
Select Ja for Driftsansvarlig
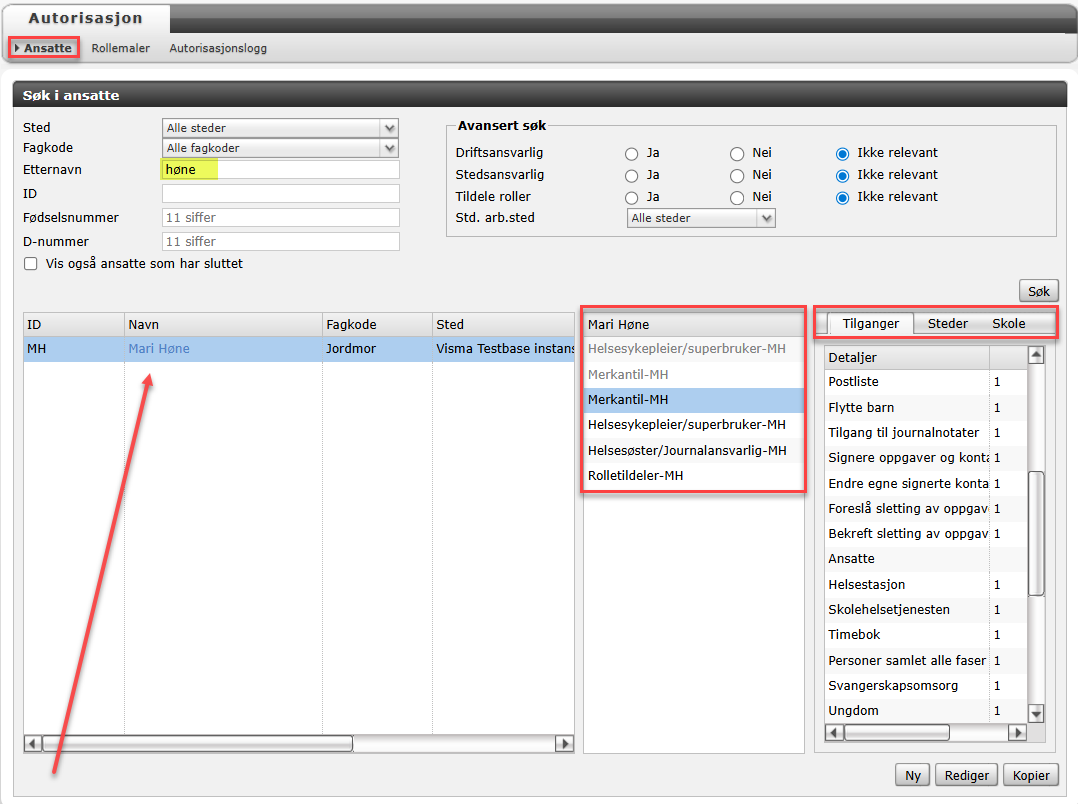click(x=631, y=154)
